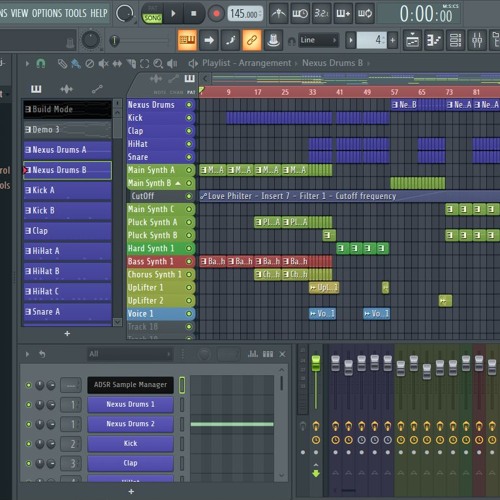Image resolution: width=500 pixels, height=500 pixels.
Task: Toggle typing keyboard to piano icon
Action: pyautogui.click(x=187, y=40)
